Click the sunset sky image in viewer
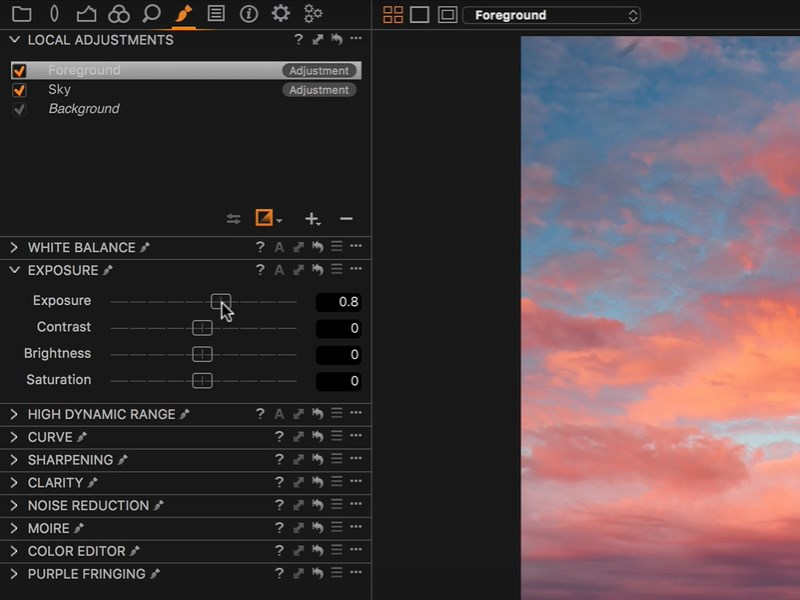The image size is (800, 600). click(x=660, y=318)
